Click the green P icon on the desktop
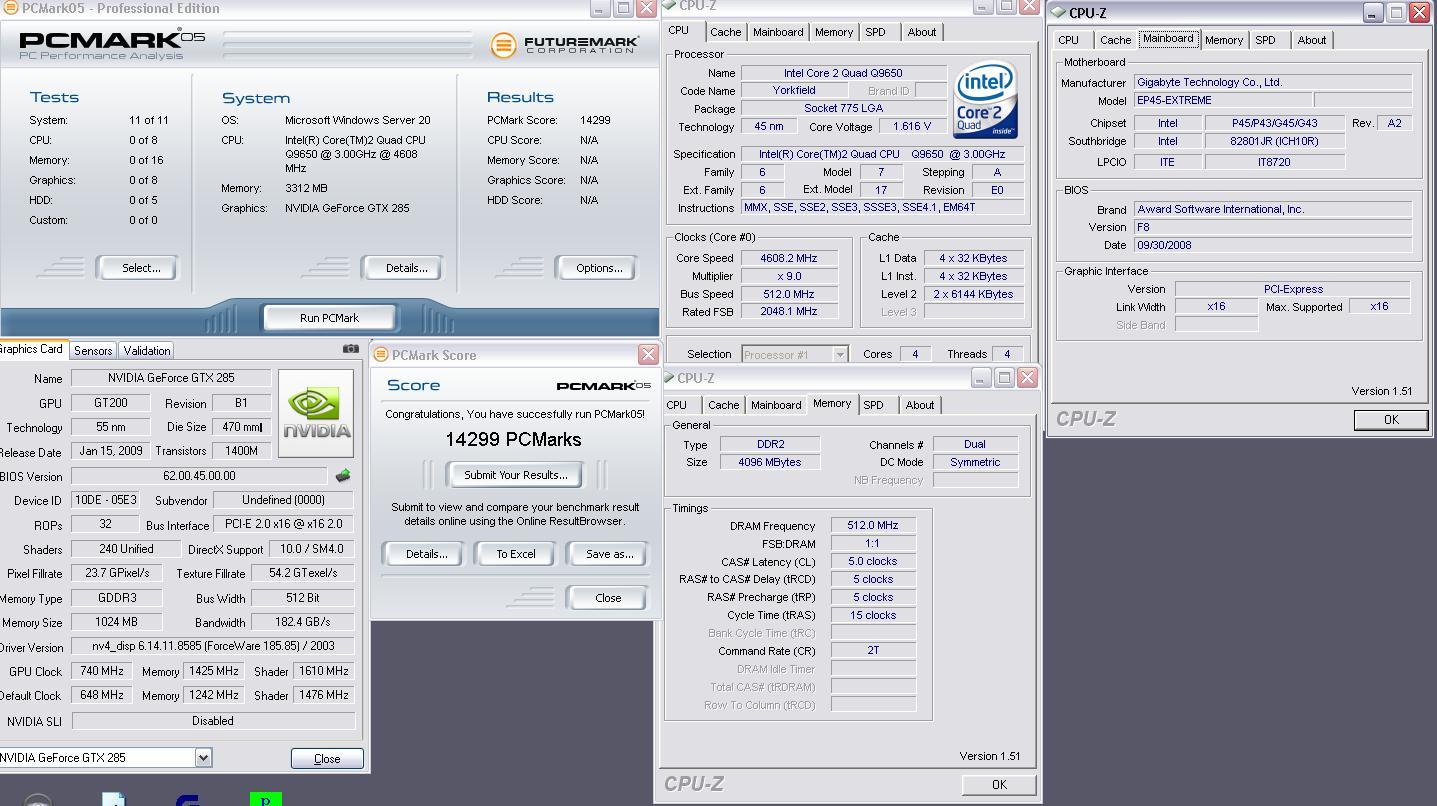This screenshot has width=1437, height=806. click(x=265, y=799)
